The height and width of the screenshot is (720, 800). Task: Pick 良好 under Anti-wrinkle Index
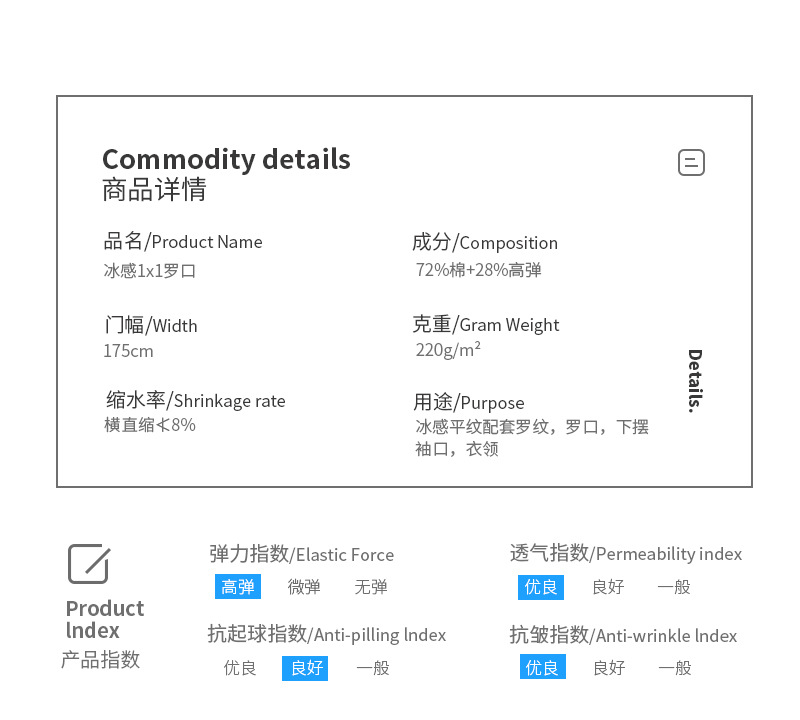click(x=609, y=668)
